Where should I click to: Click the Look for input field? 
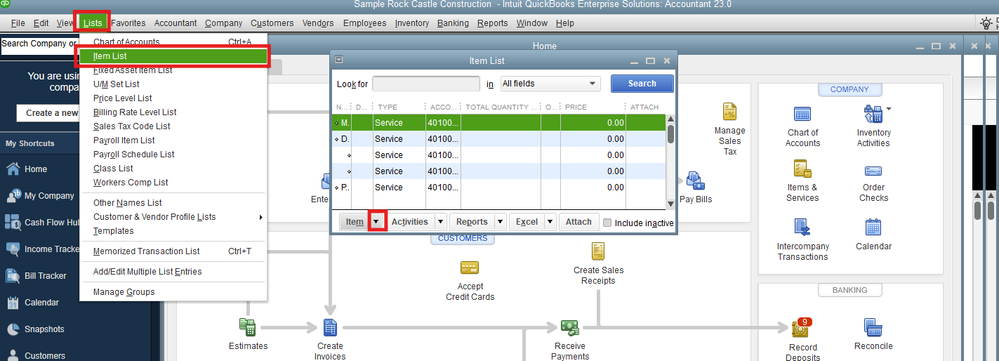[426, 83]
